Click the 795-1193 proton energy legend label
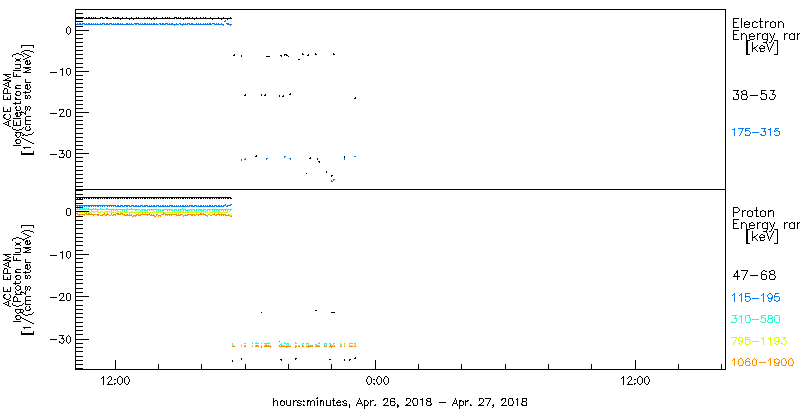Screen dimensions: 800x410 click(x=759, y=341)
